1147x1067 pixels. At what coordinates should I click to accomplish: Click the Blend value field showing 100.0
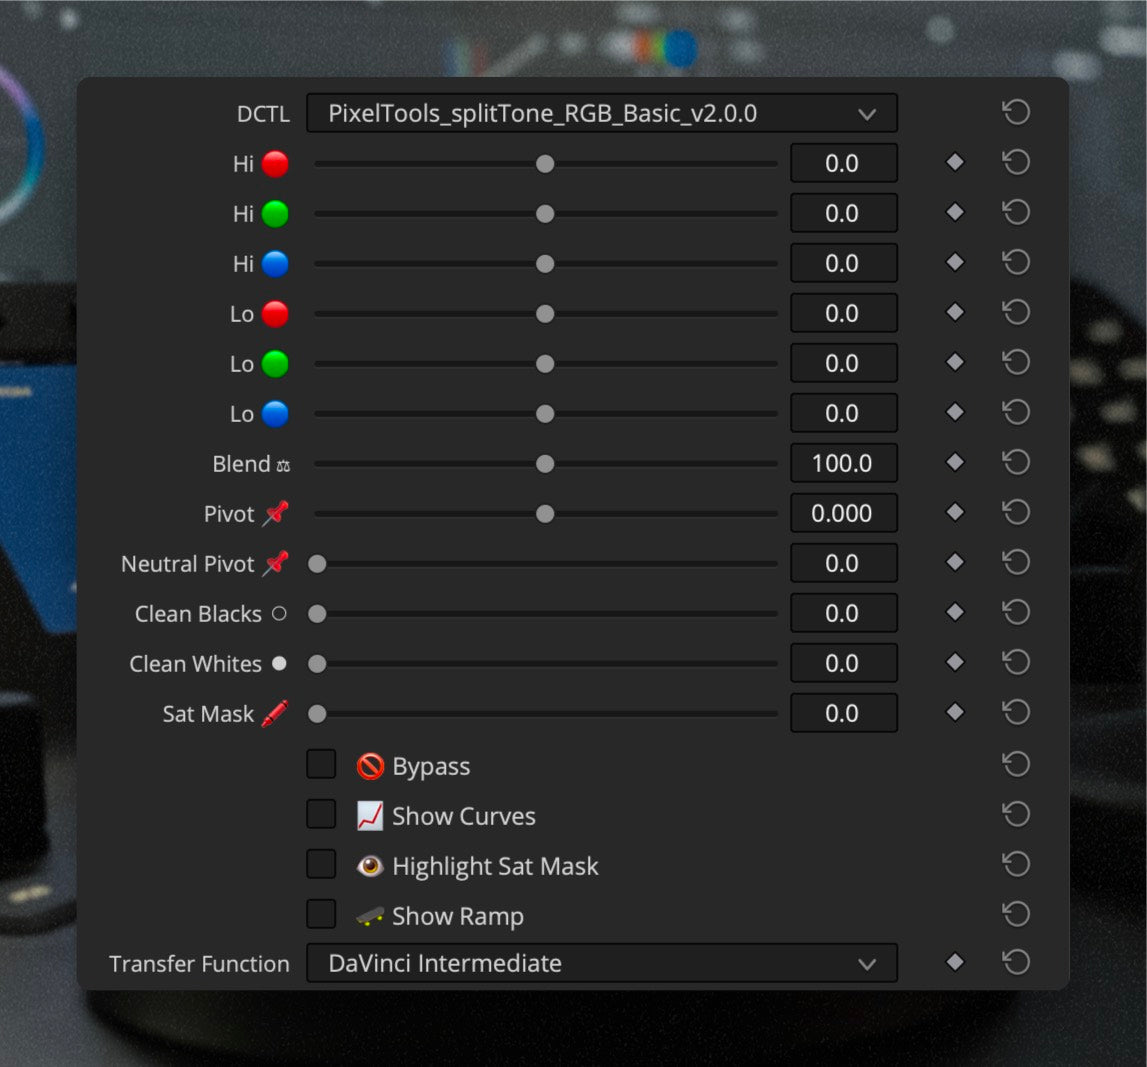(x=843, y=463)
